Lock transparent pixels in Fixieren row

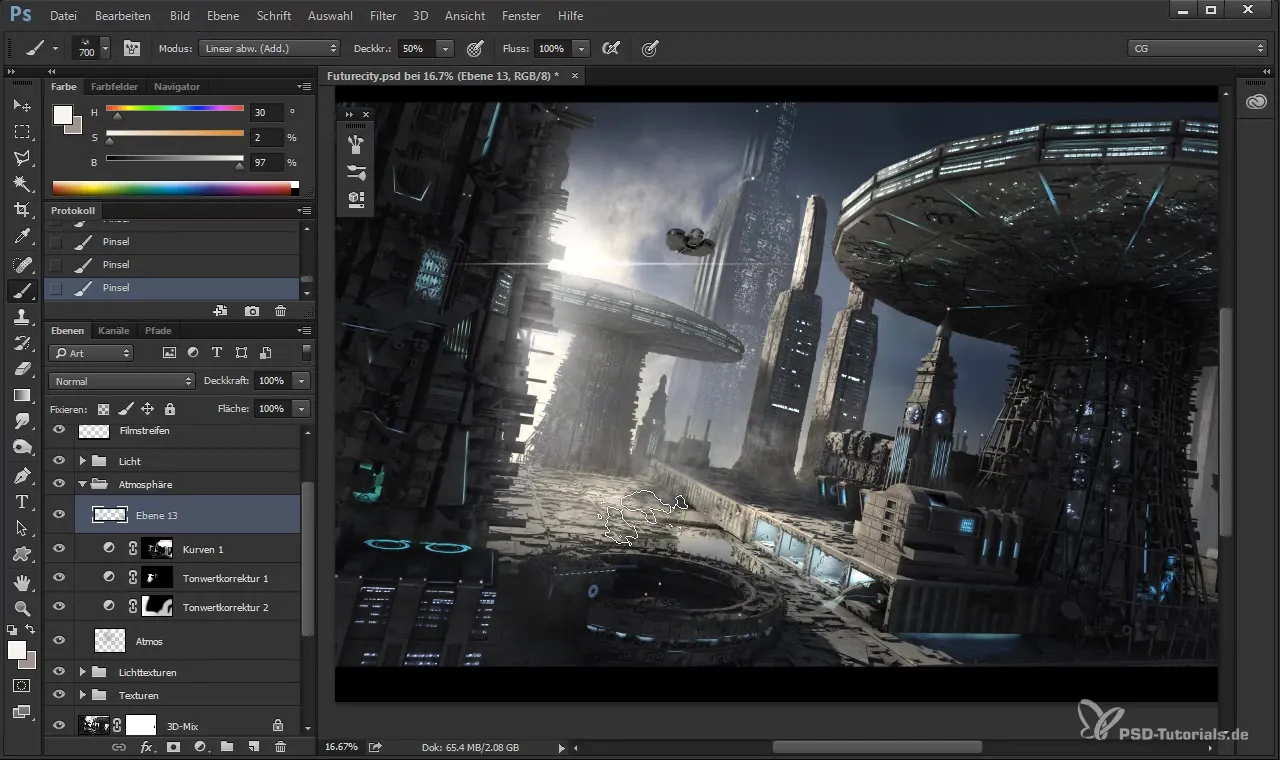tap(103, 409)
